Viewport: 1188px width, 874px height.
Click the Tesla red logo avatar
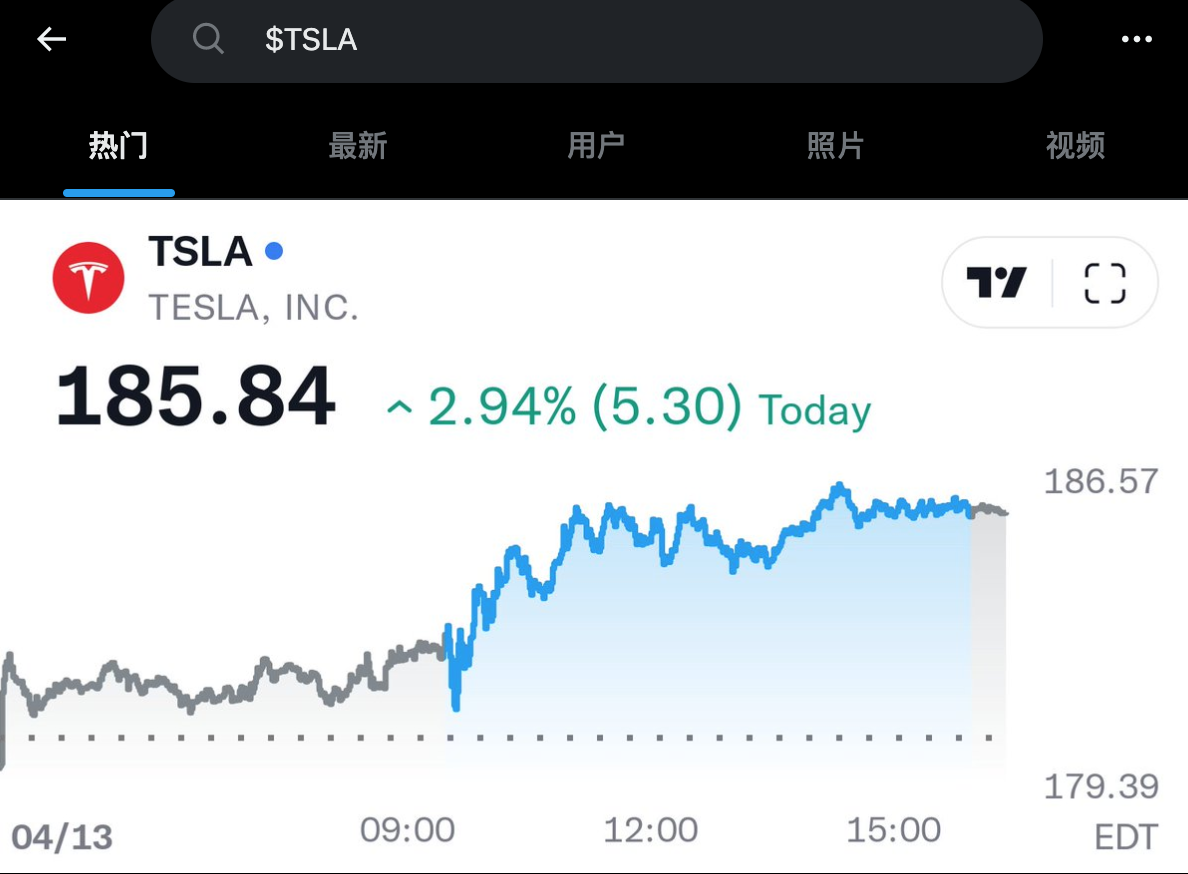click(88, 277)
